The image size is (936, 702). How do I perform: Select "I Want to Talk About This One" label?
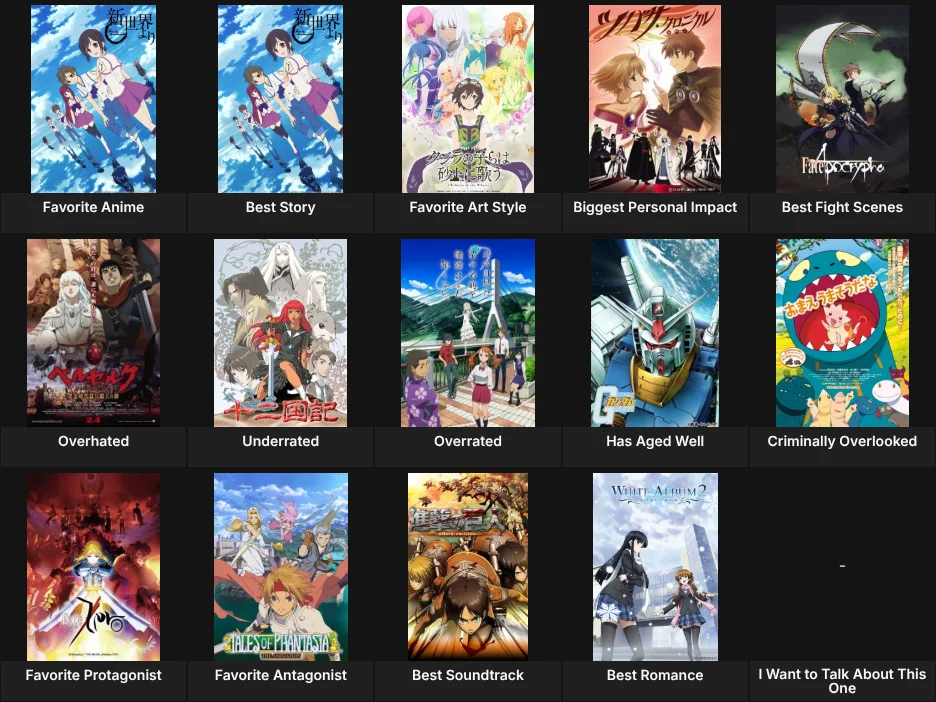click(x=842, y=681)
